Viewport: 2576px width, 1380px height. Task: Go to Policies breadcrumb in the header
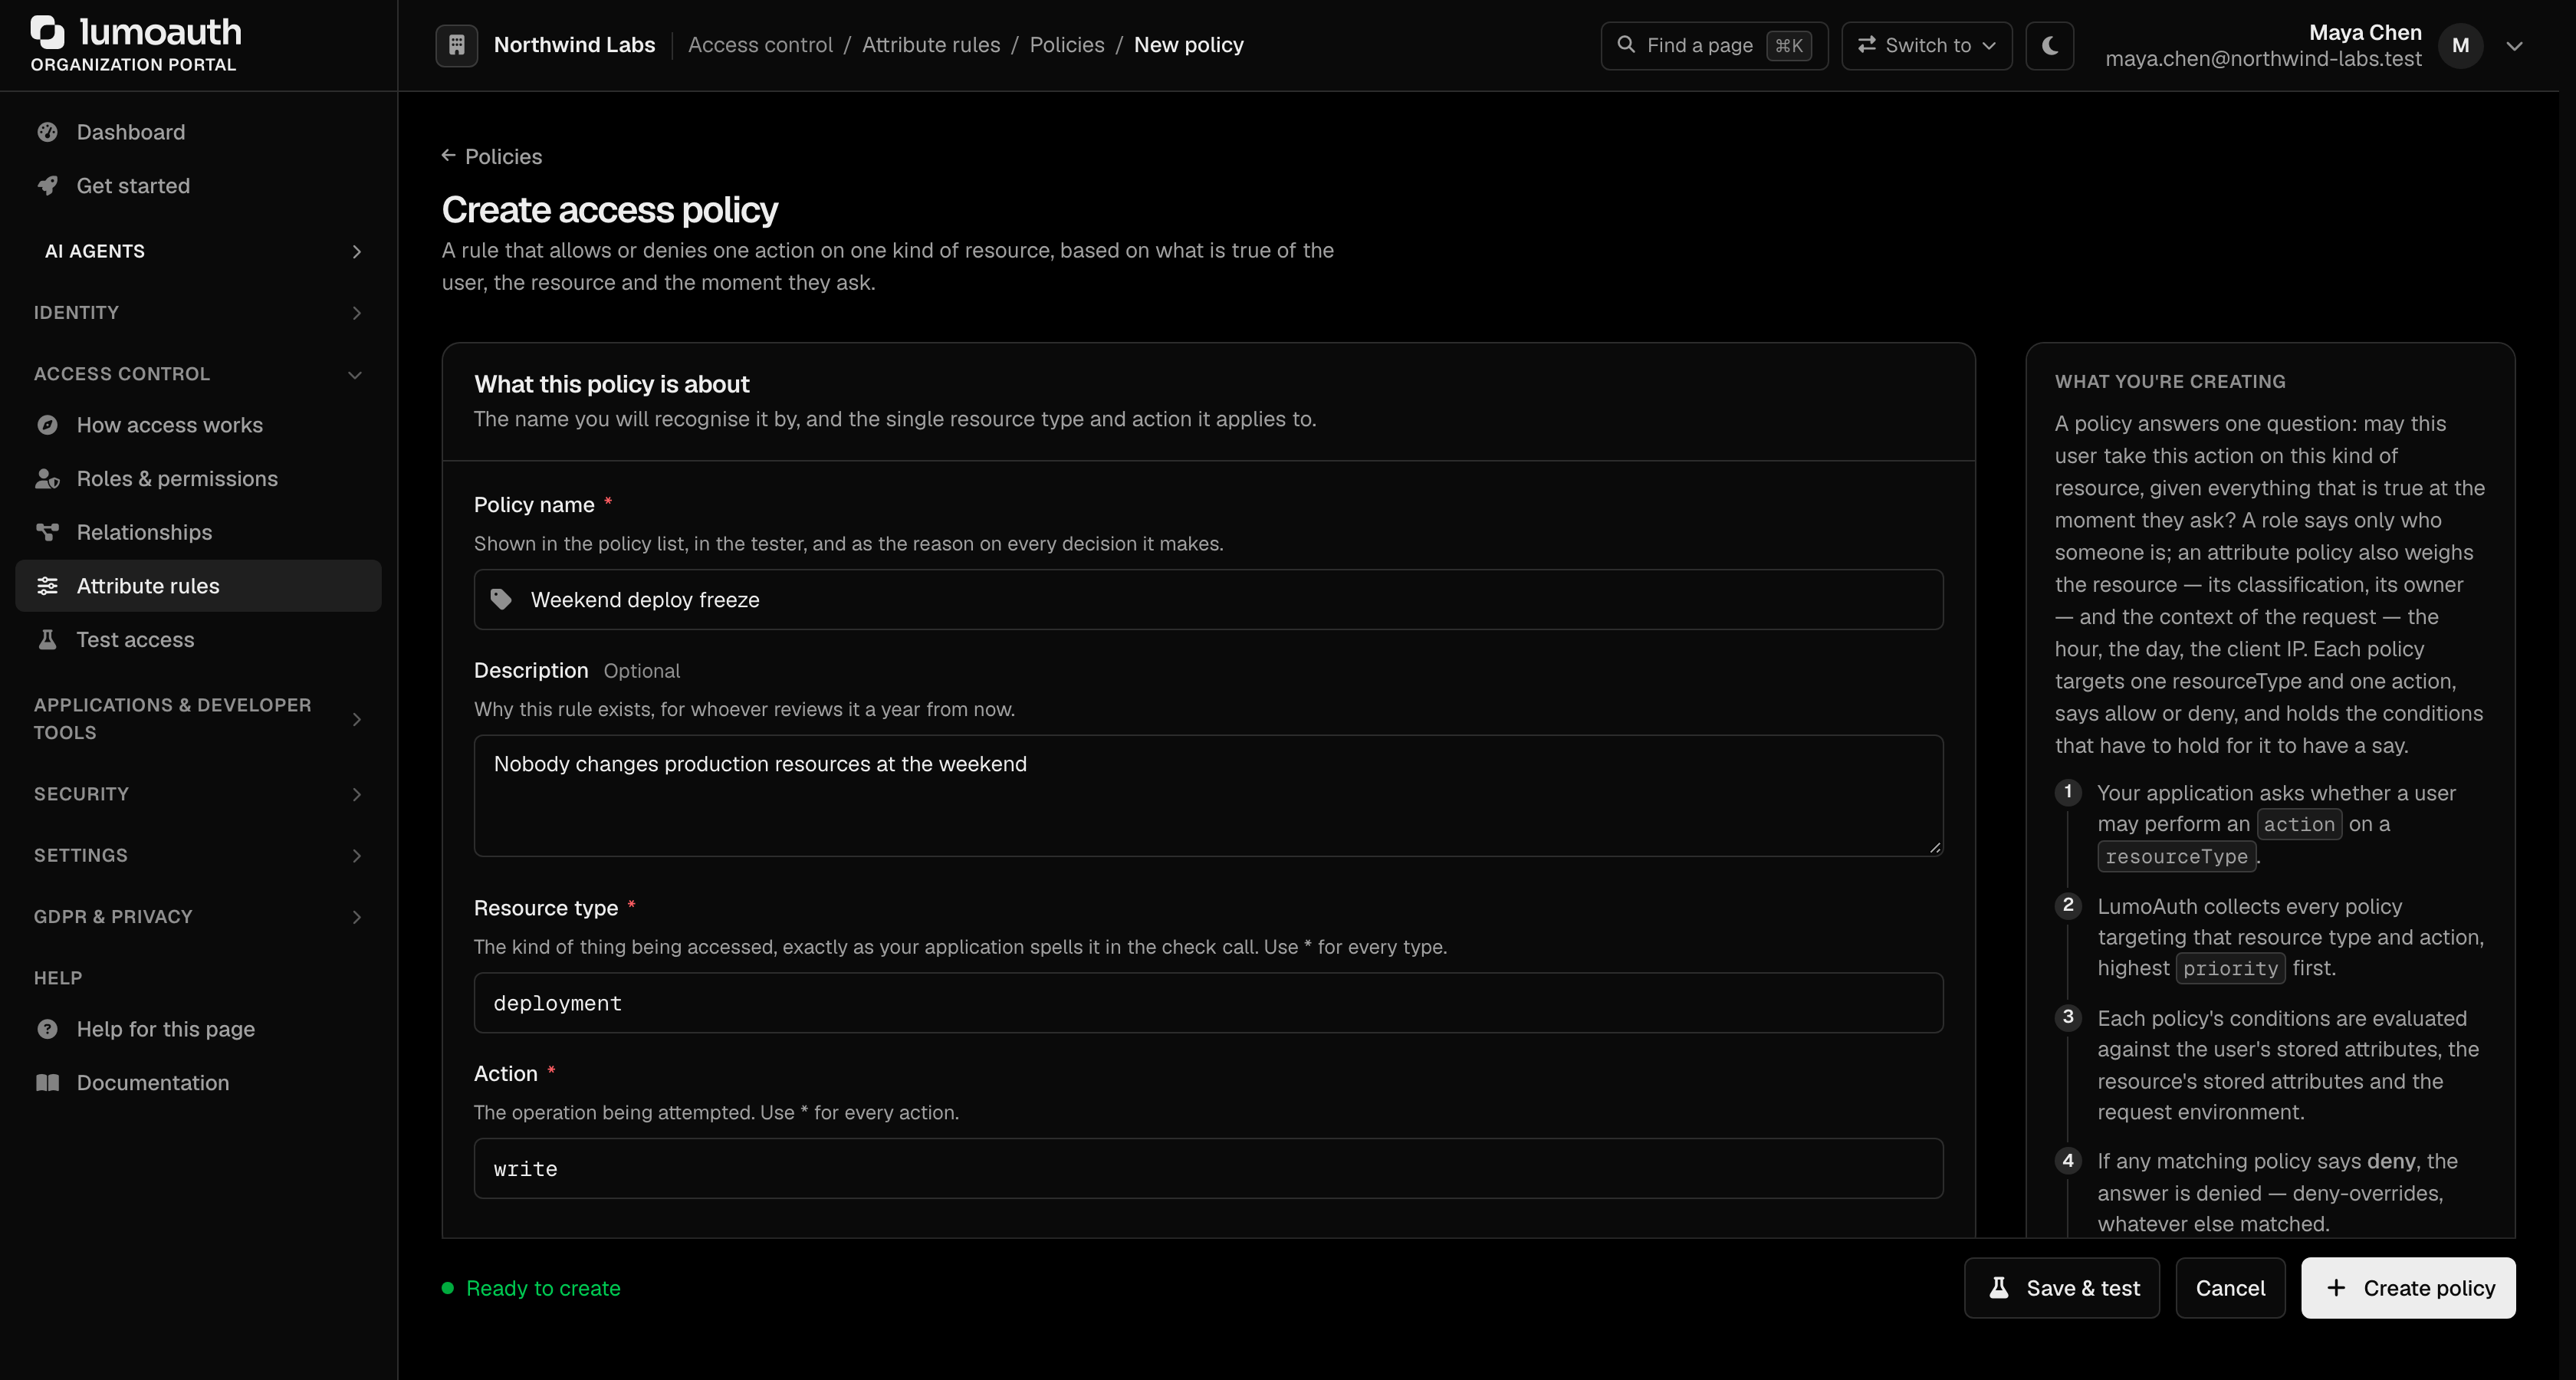[x=1067, y=45]
